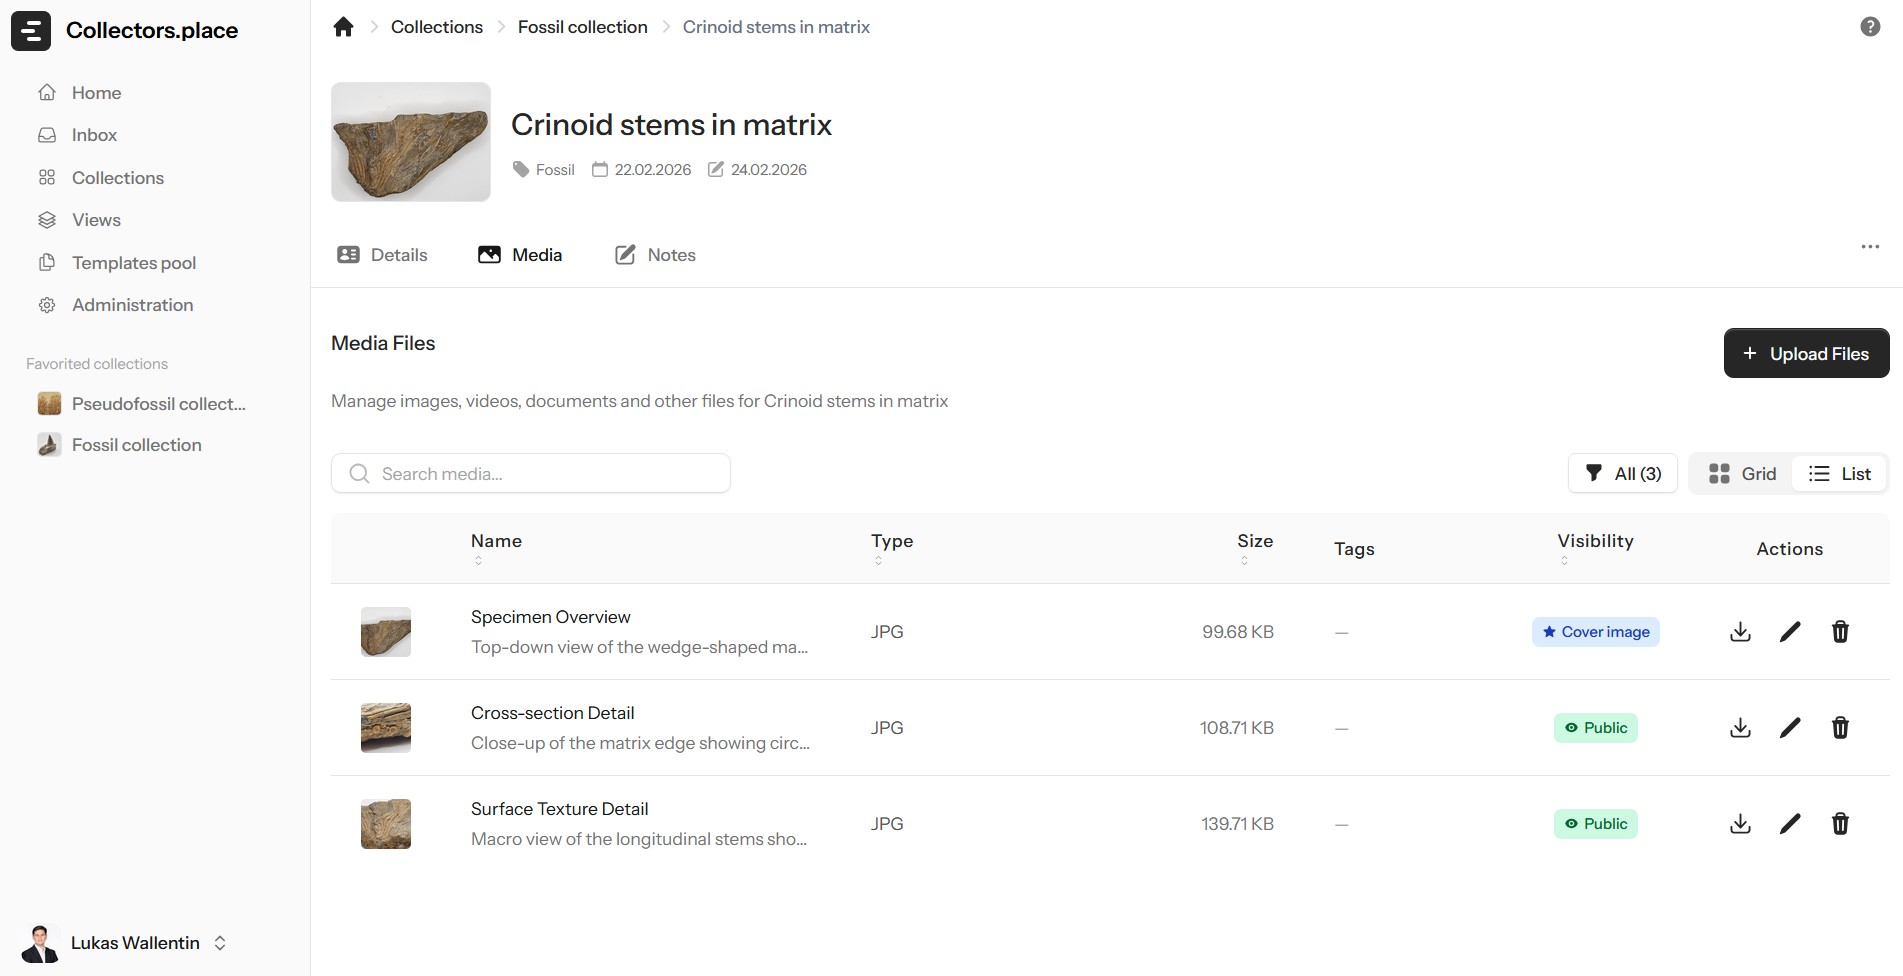Click the Surface Texture Detail thumbnail

click(385, 823)
